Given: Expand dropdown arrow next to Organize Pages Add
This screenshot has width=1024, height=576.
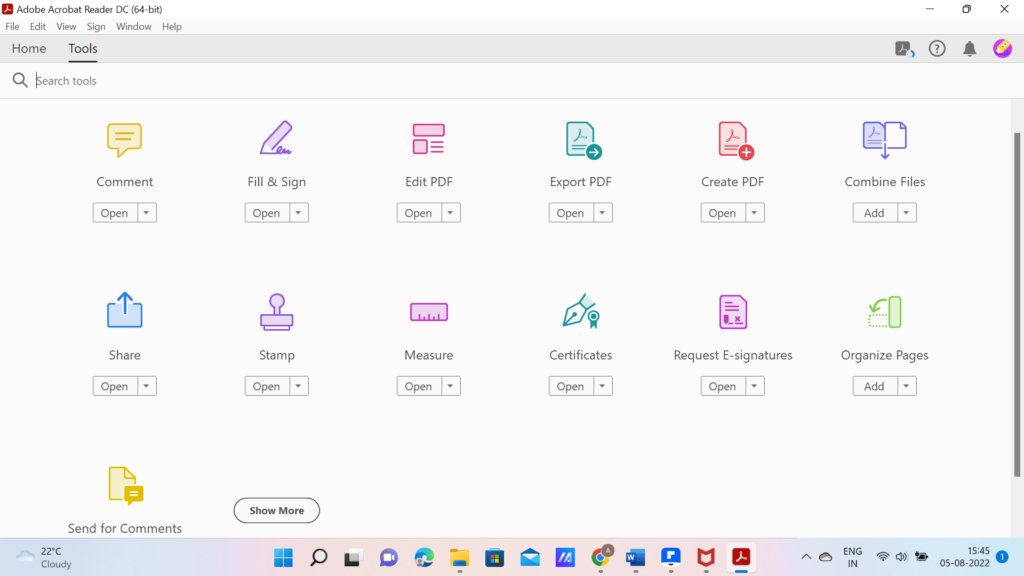Looking at the screenshot, I should [x=906, y=386].
